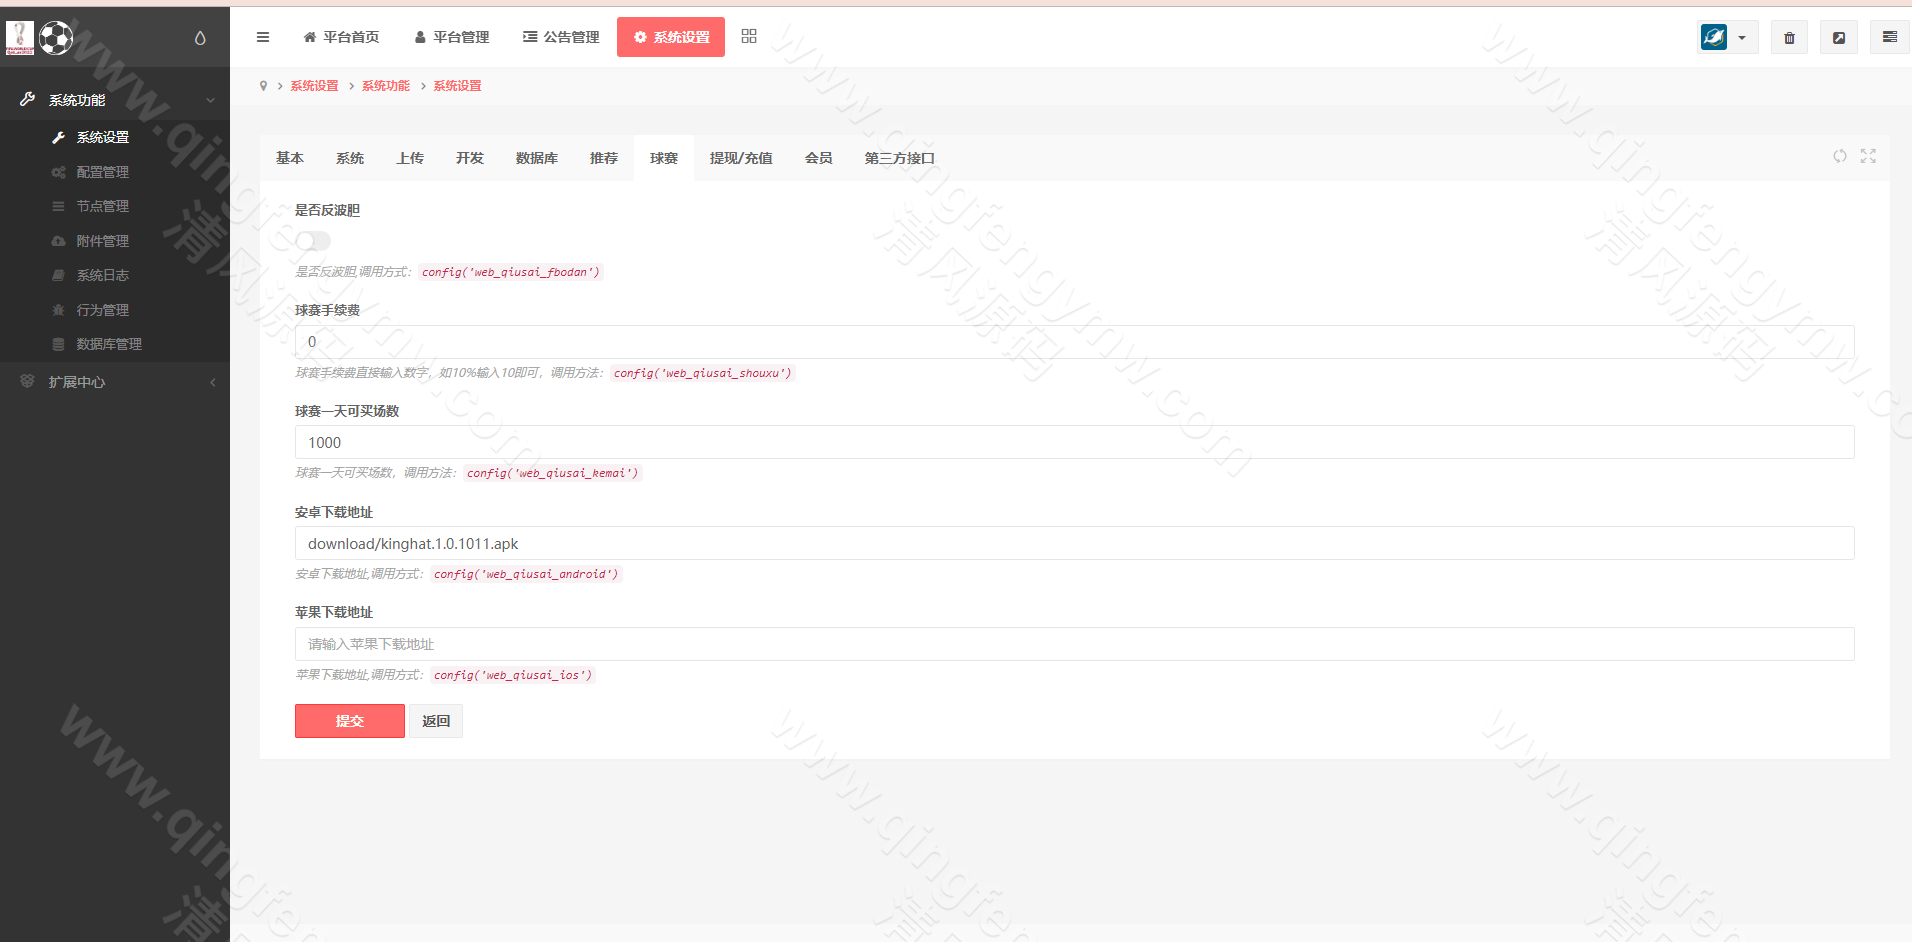Click the trash clear cache icon
Screen dimensions: 1912x942
click(x=1789, y=38)
